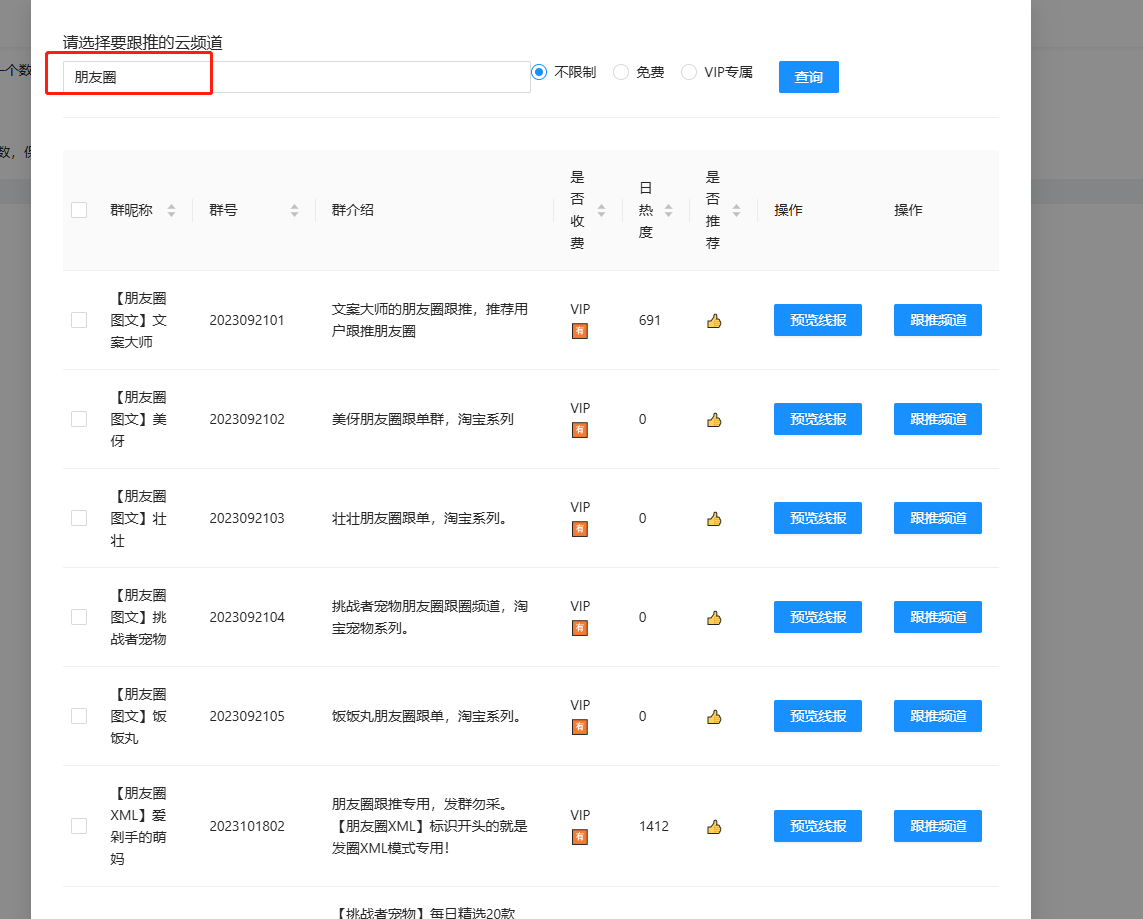Click the 查询 search button
Image resolution: width=1143 pixels, height=919 pixels.
pyautogui.click(x=808, y=77)
